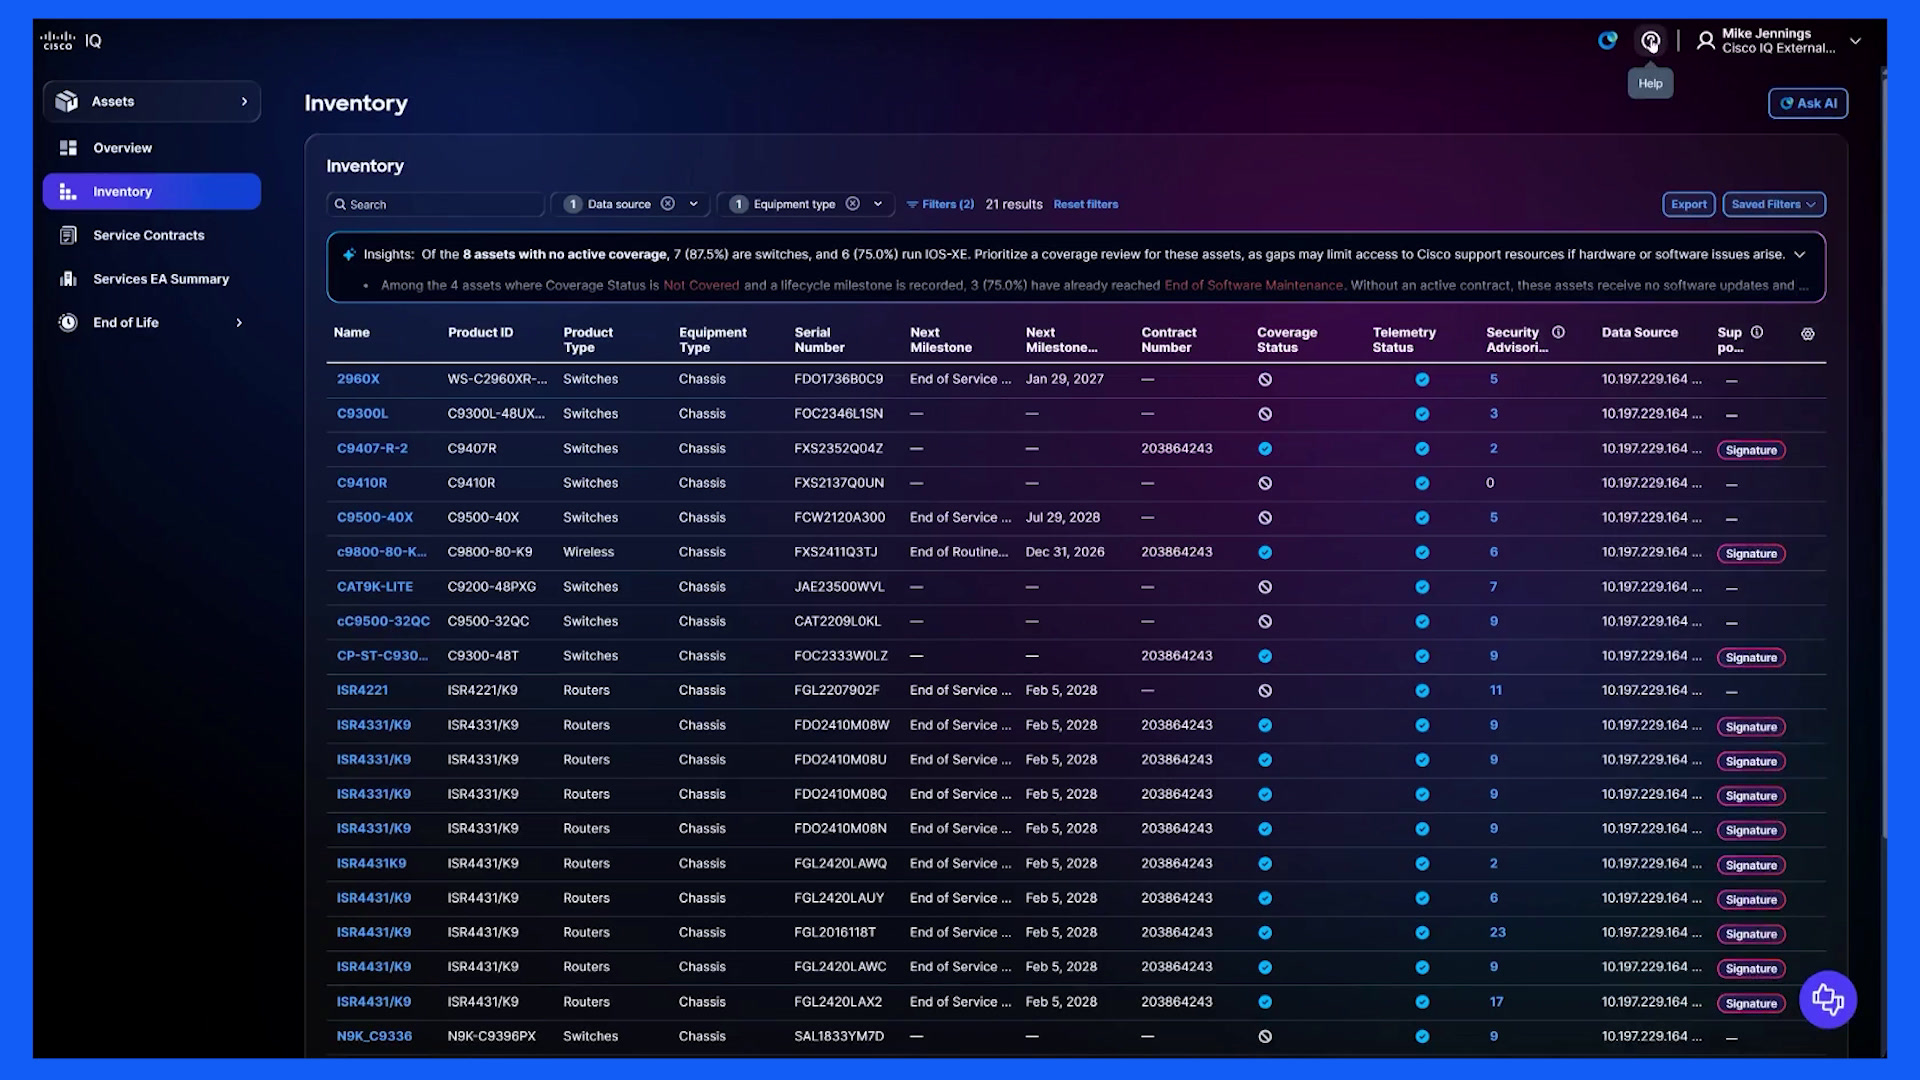Open table column settings gear icon
This screenshot has width=1920, height=1080.
1808,334
